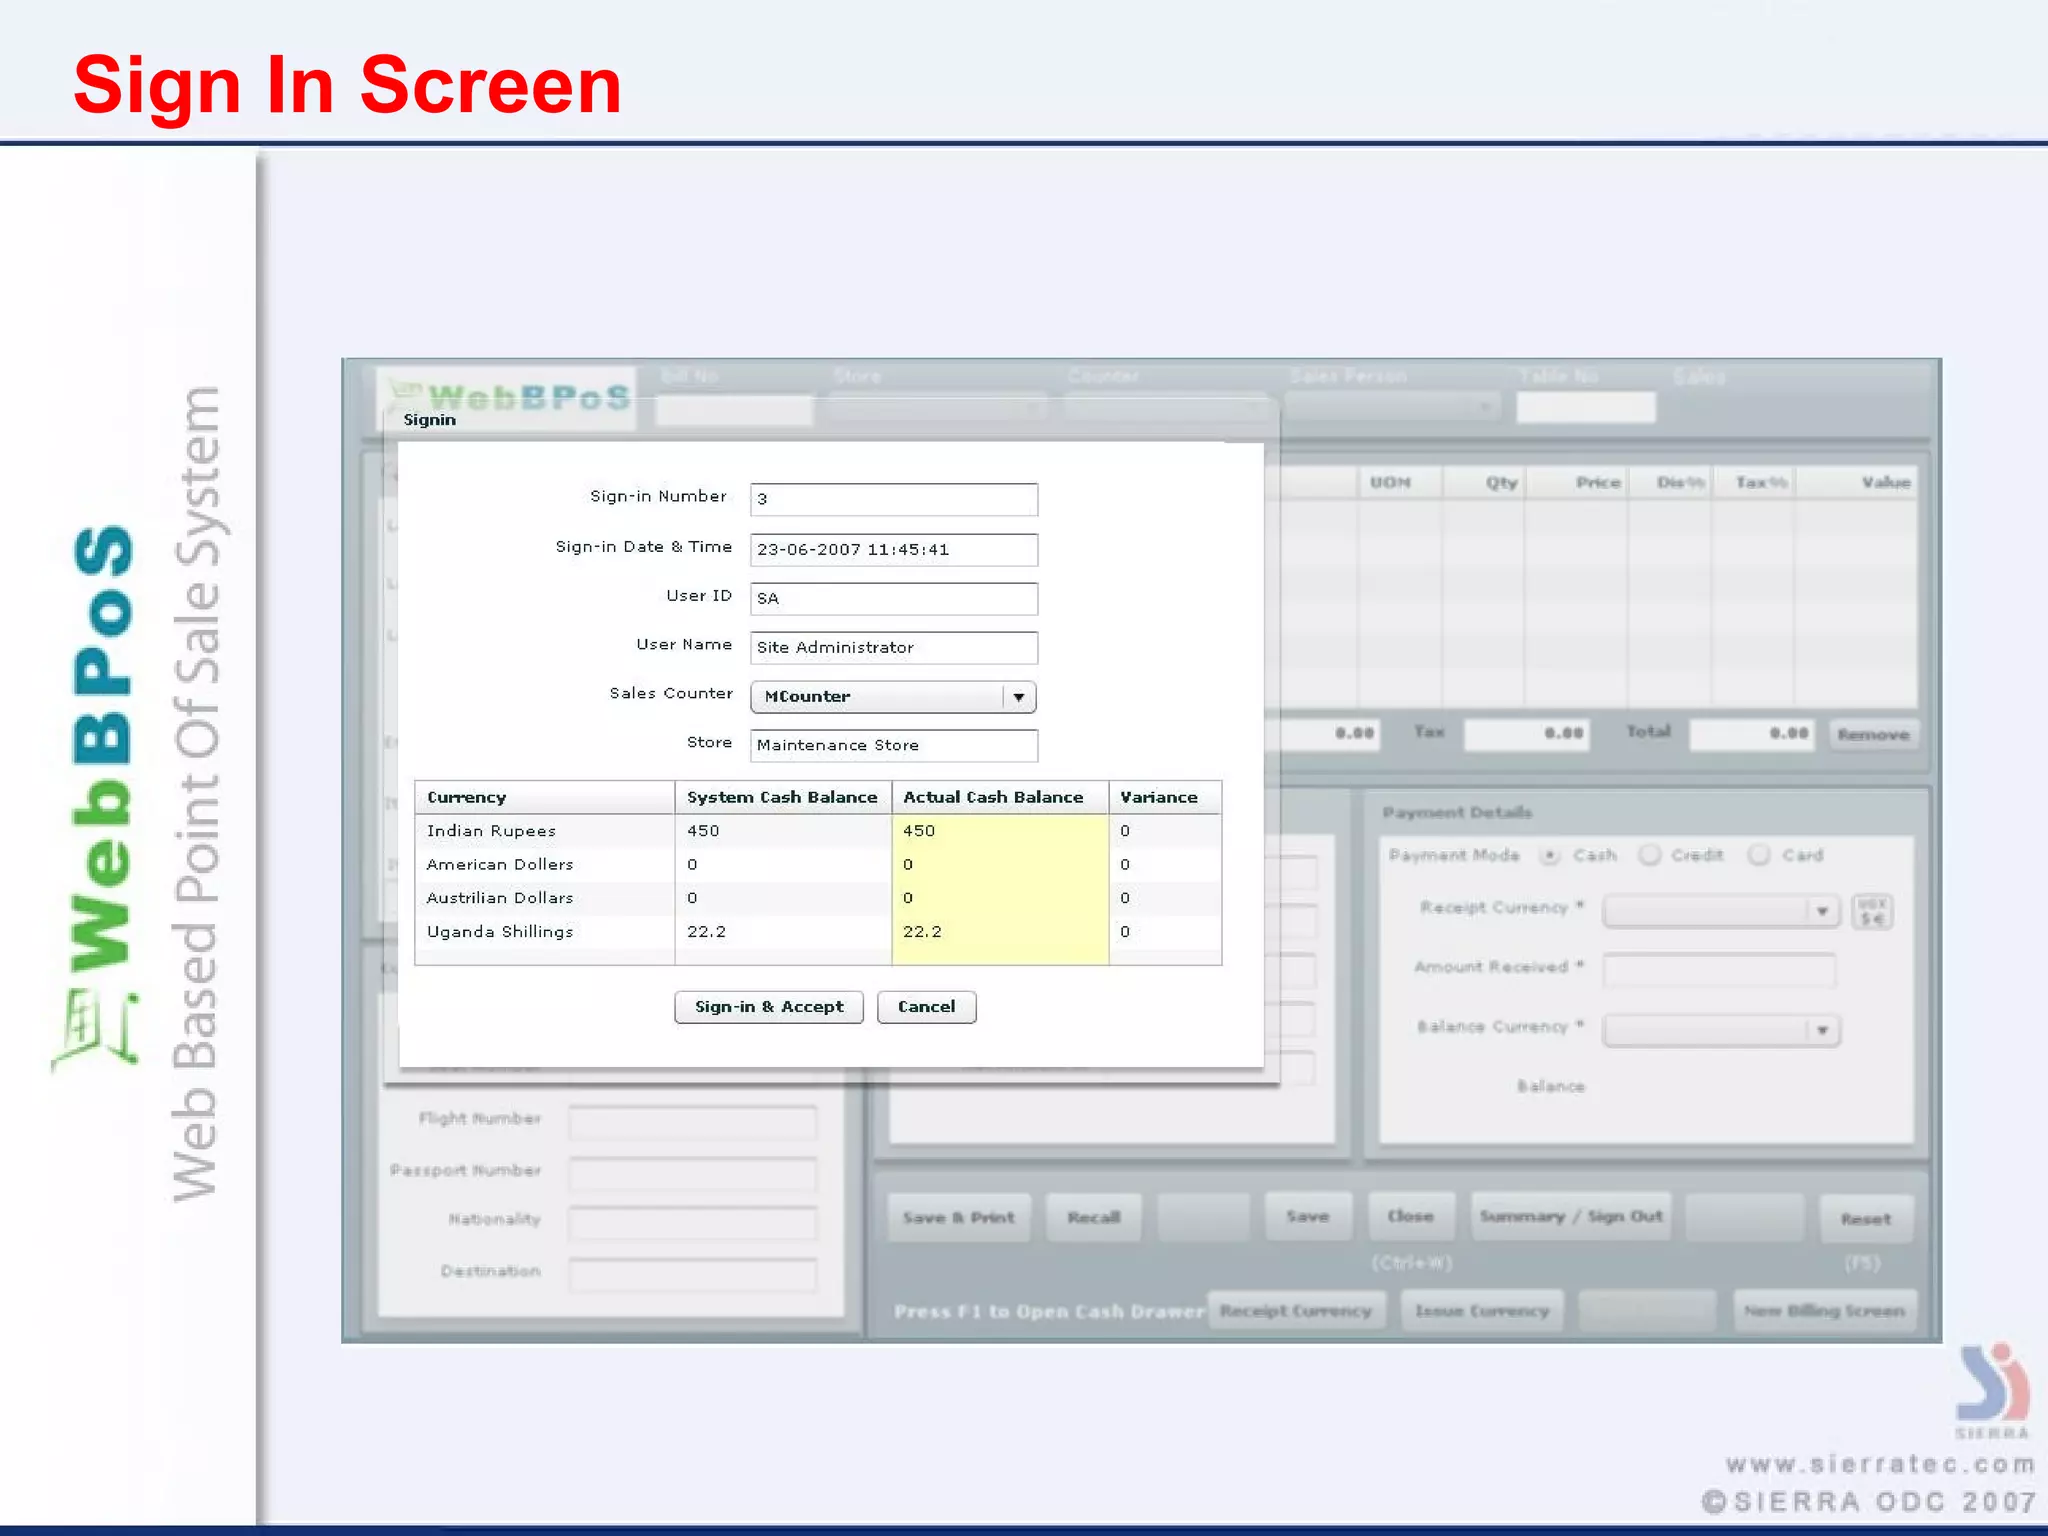The height and width of the screenshot is (1536, 2048).
Task: Click the Table No field in header
Action: [1586, 408]
